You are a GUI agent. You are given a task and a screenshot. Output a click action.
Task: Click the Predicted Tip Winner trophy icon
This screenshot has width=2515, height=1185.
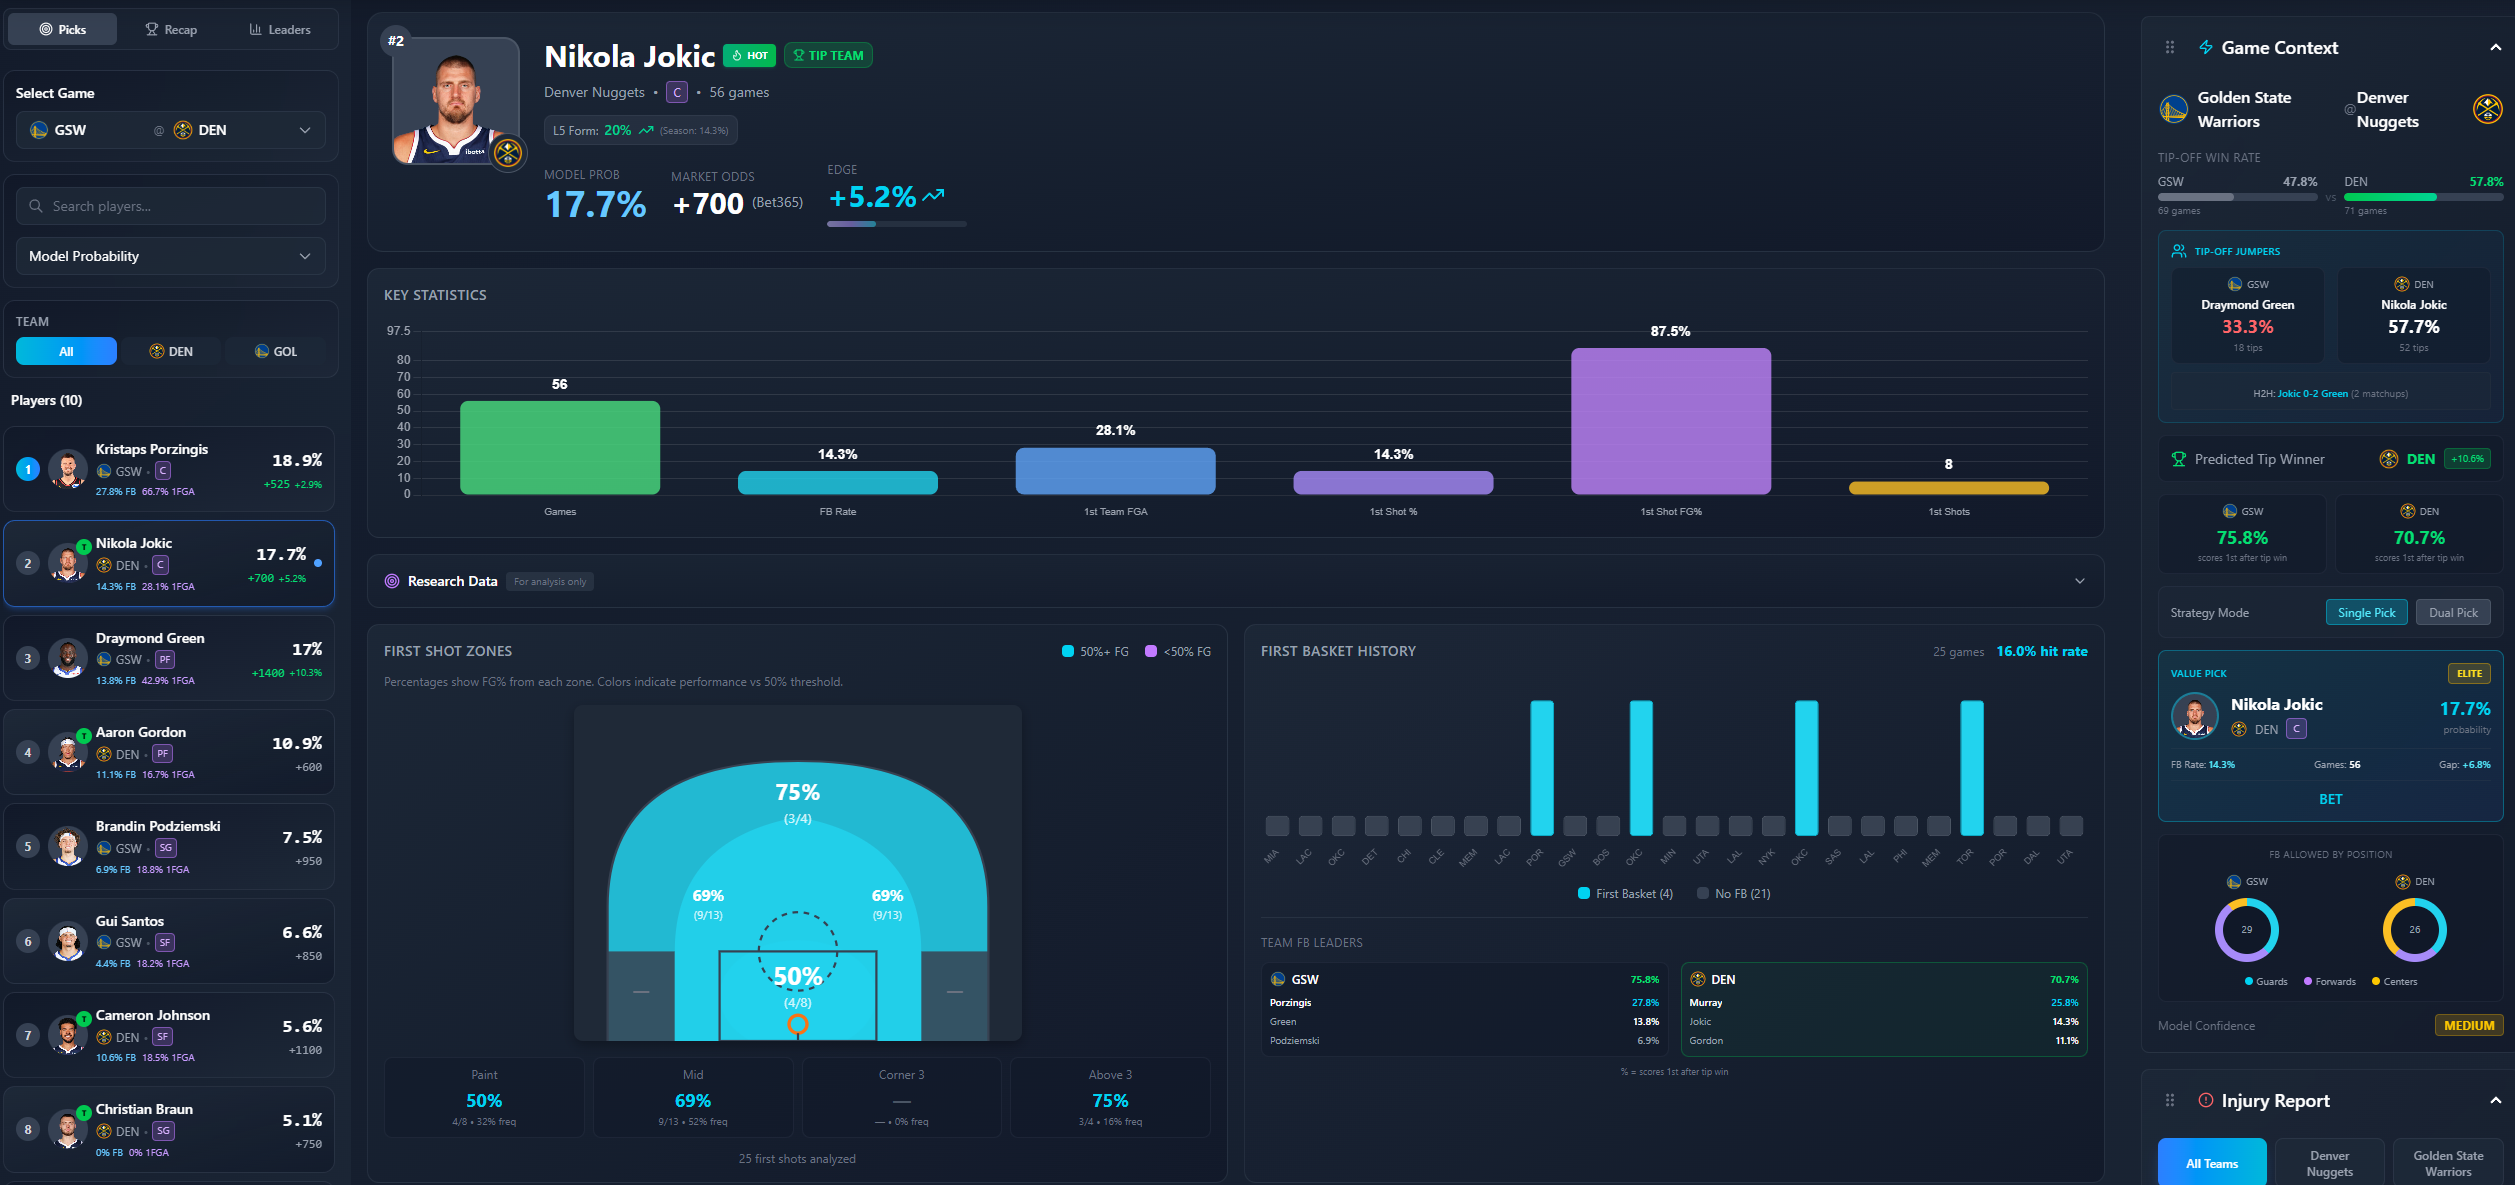[x=2178, y=458]
